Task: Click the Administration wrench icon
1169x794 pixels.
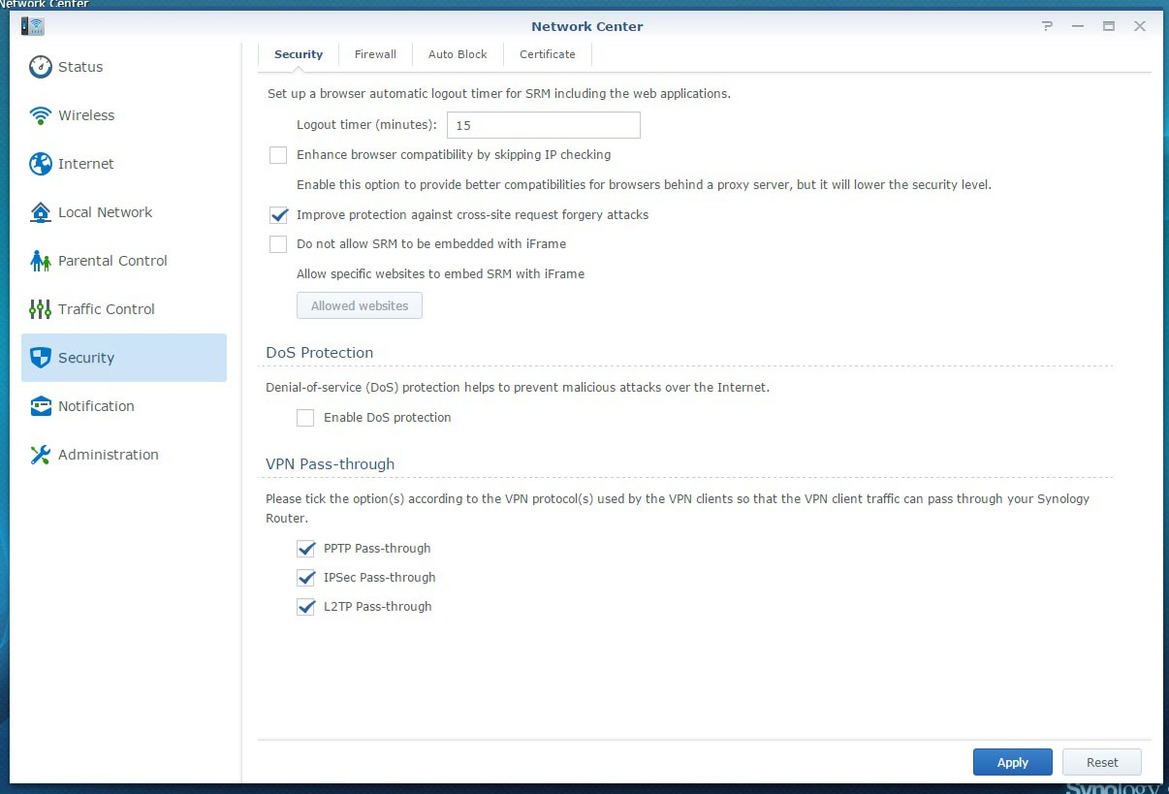Action: [40, 455]
